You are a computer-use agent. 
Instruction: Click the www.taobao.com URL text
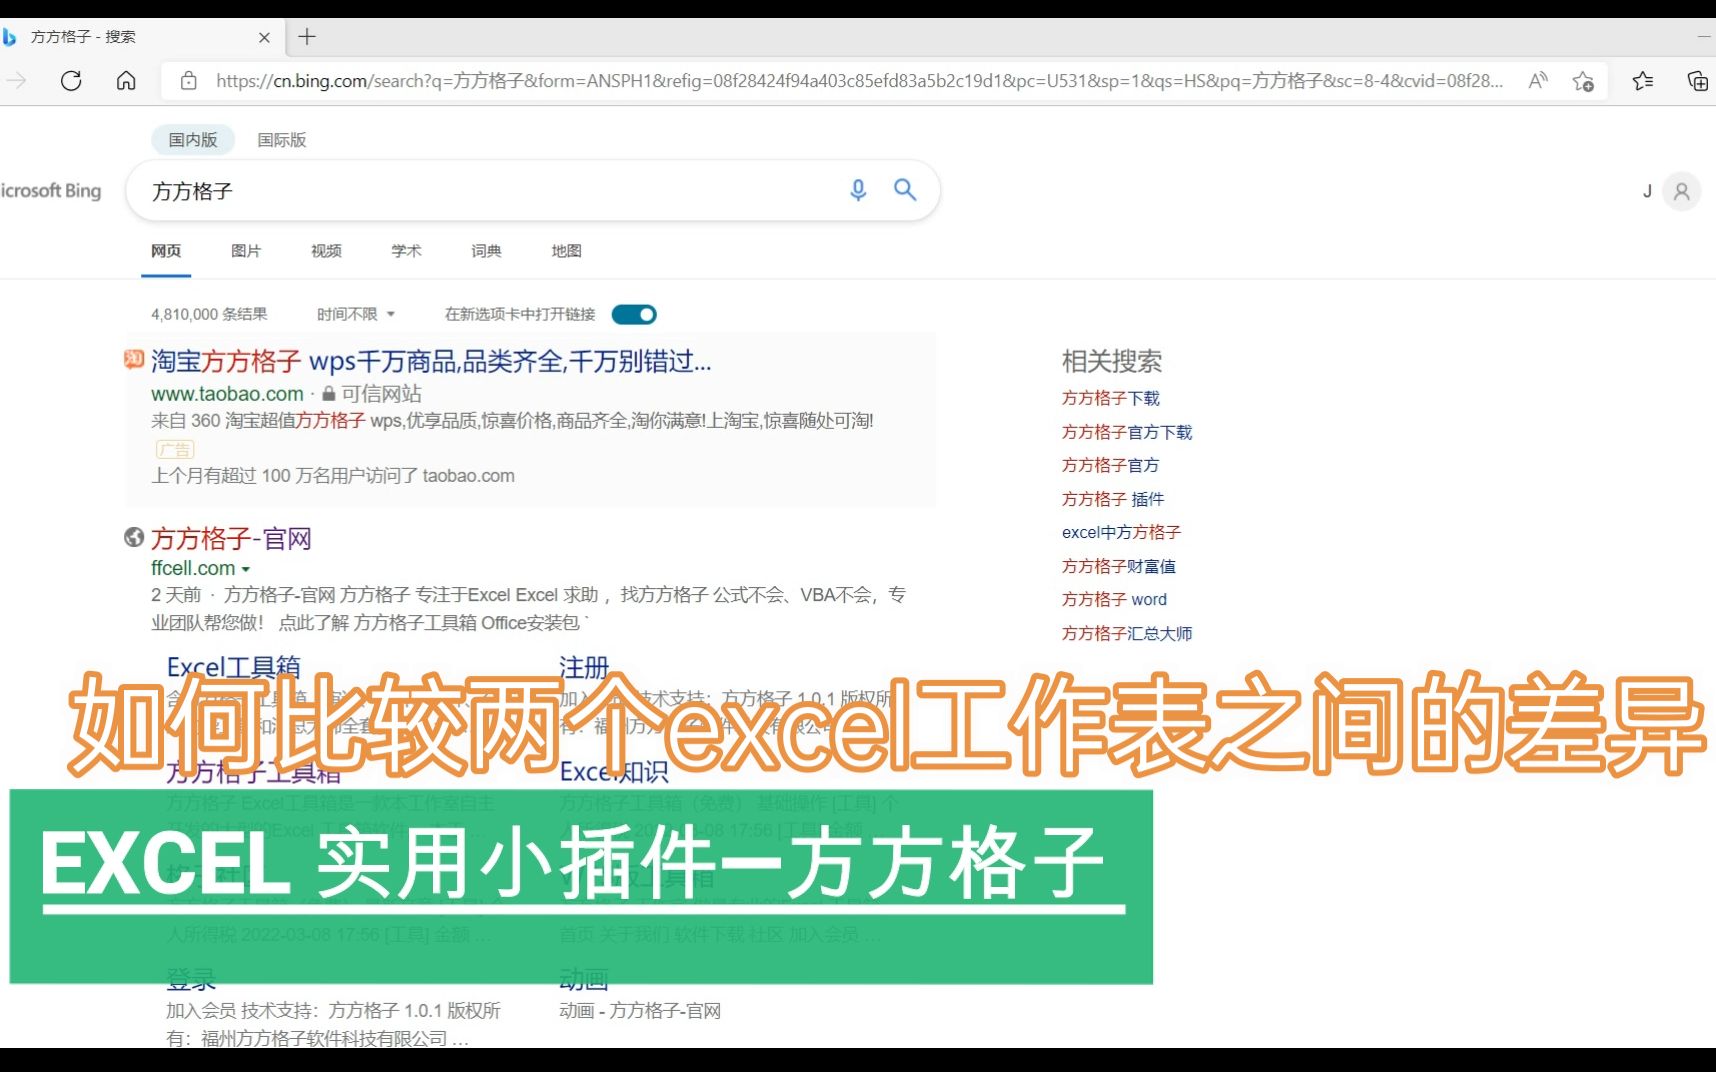click(227, 394)
